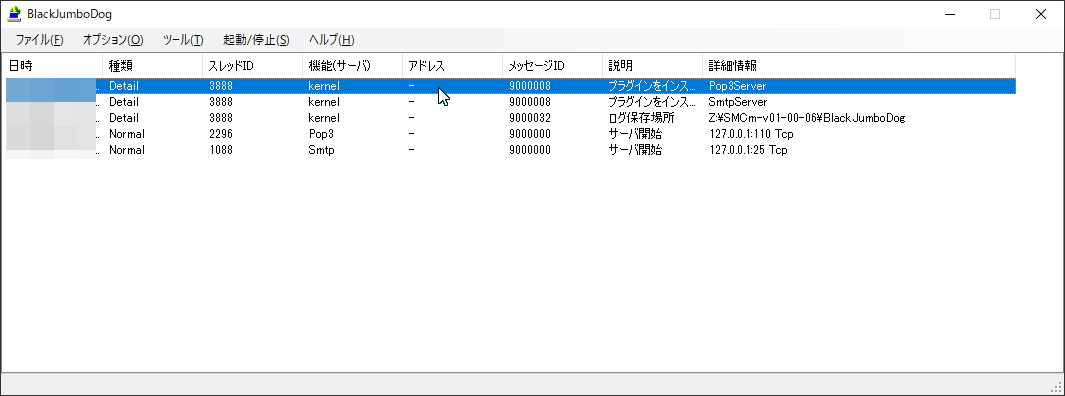Click thread ID 1088
The width and height of the screenshot is (1065, 396).
pyautogui.click(x=221, y=149)
